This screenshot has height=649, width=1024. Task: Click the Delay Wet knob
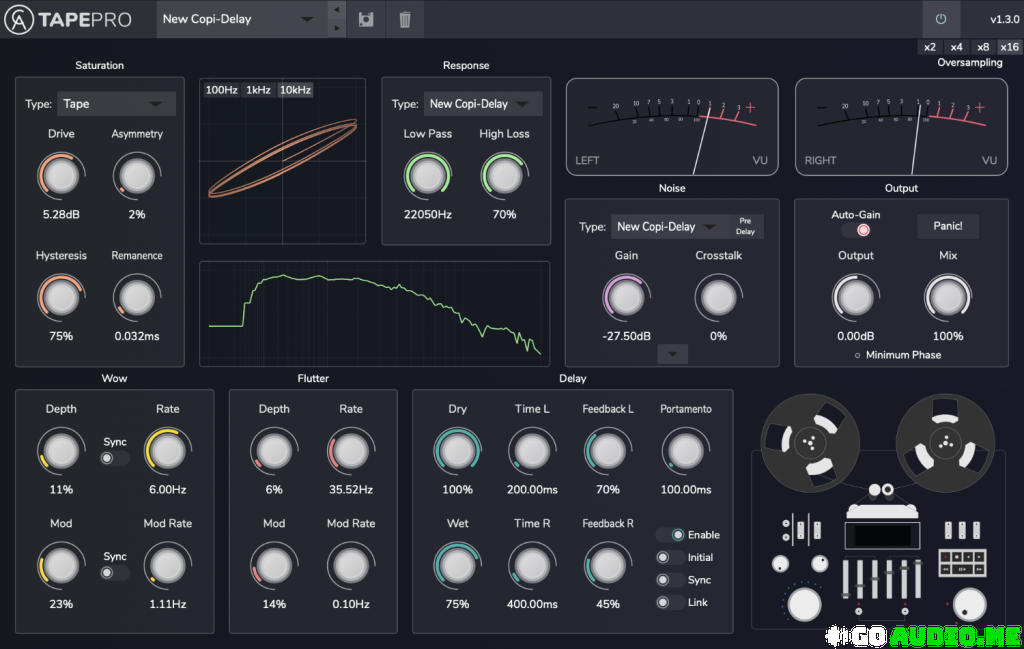457,565
